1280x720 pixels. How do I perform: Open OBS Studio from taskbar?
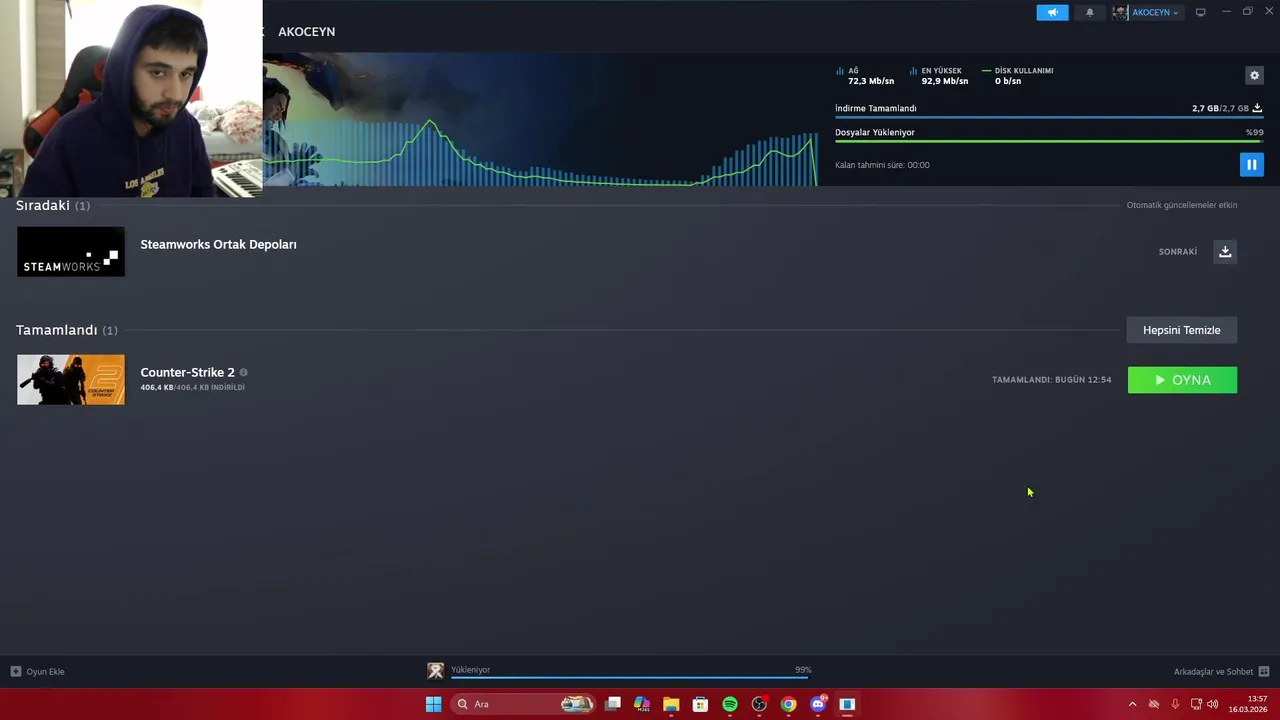click(x=759, y=704)
